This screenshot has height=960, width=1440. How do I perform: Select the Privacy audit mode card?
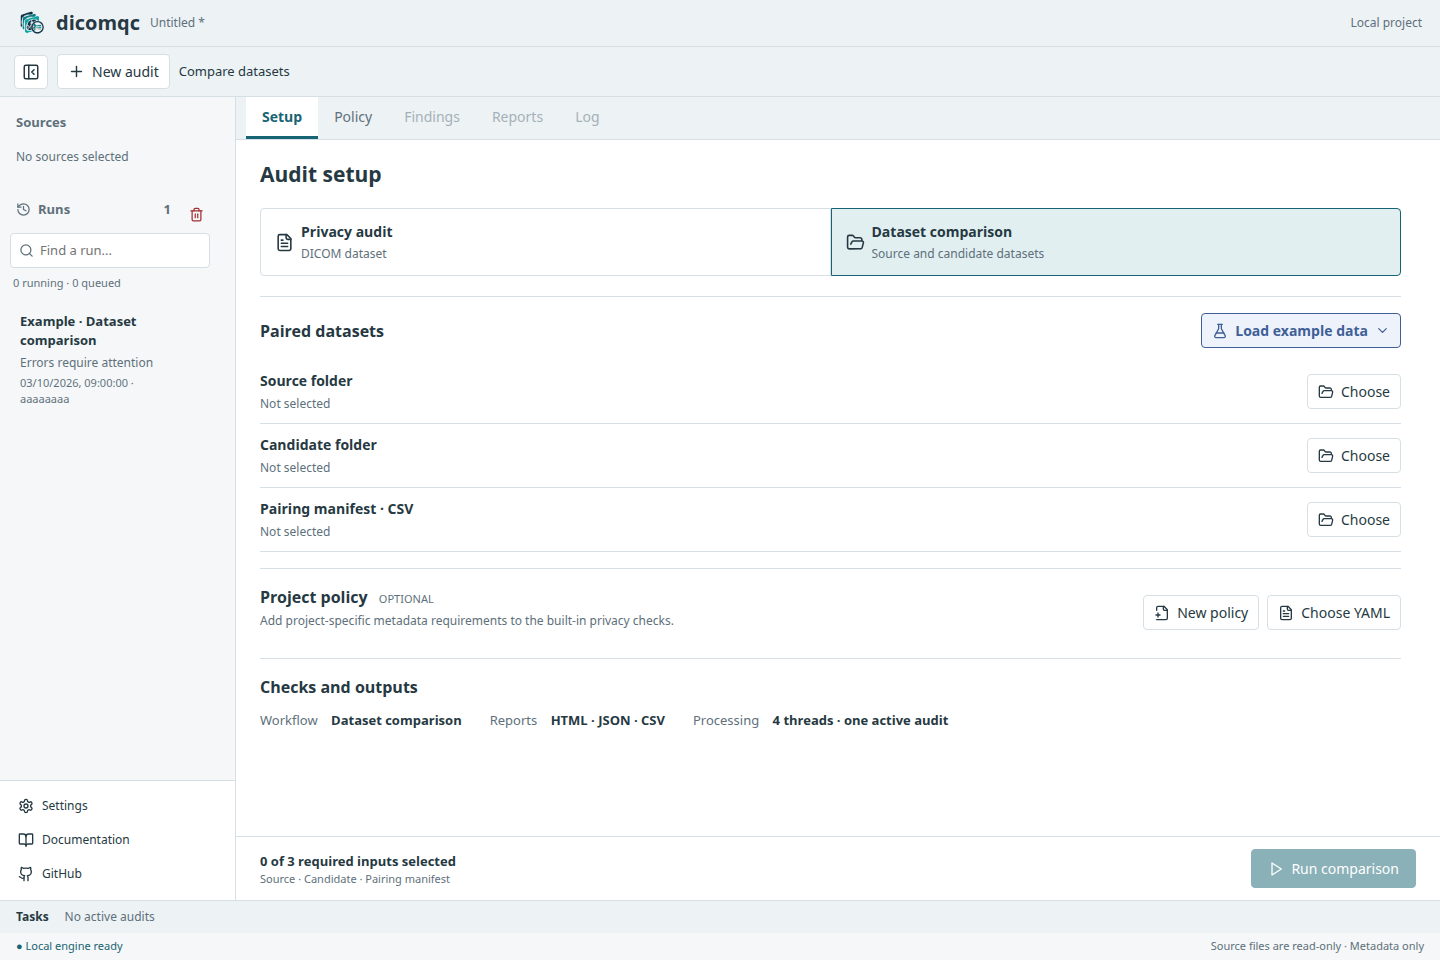(545, 242)
